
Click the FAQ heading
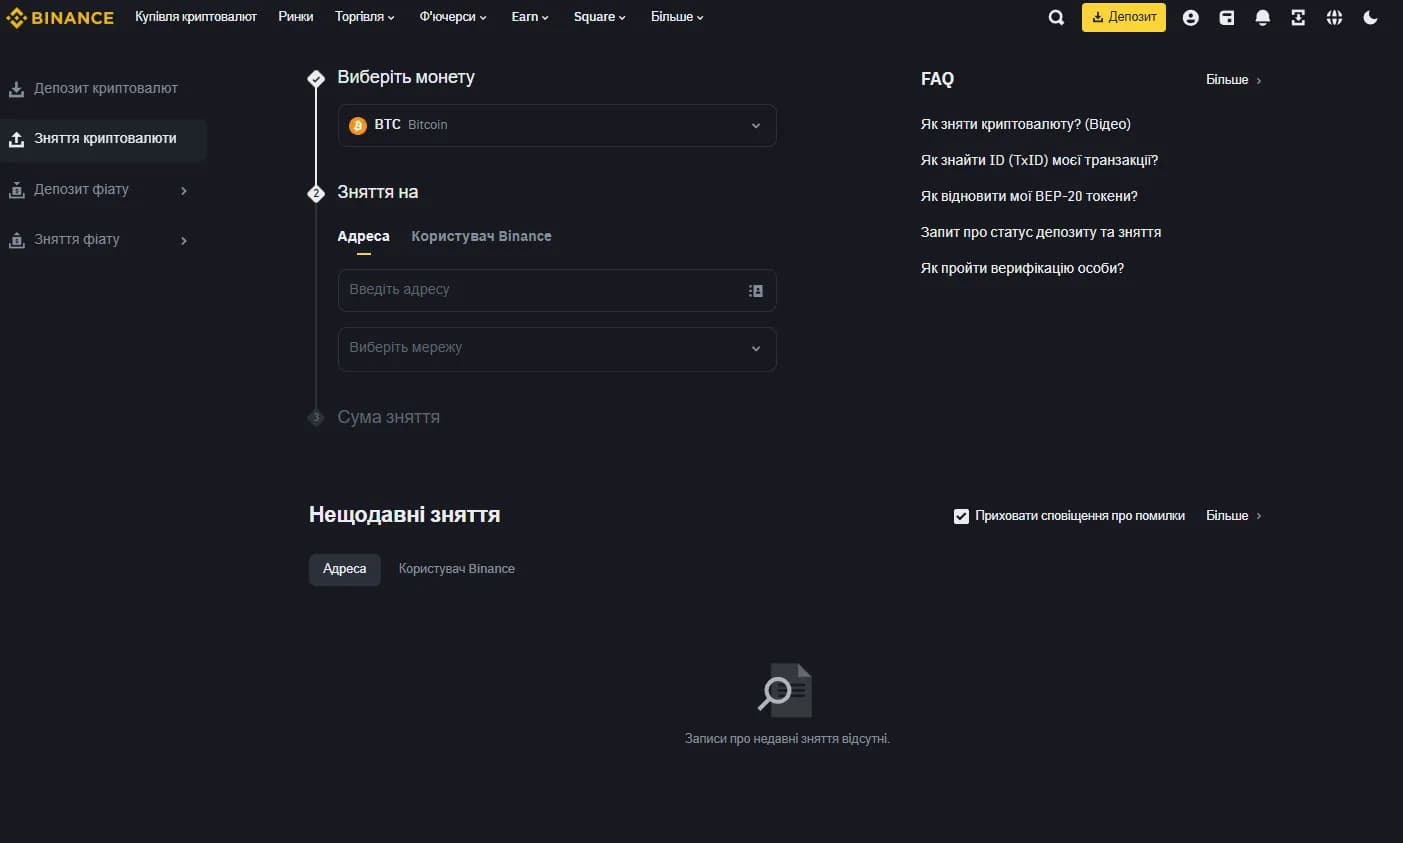pyautogui.click(x=937, y=79)
